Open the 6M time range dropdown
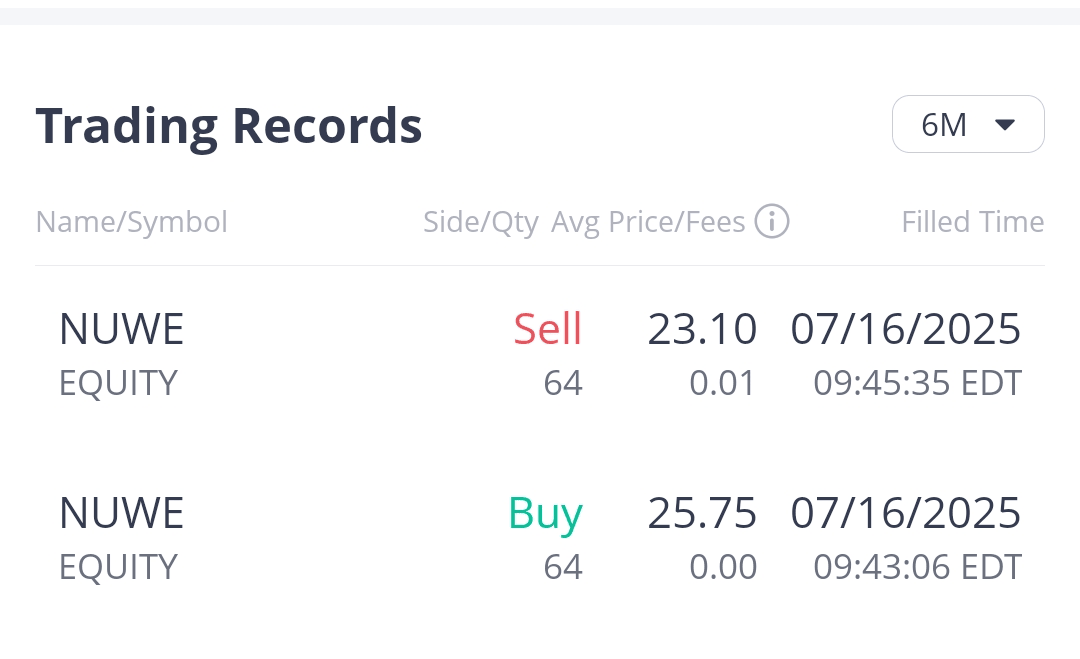Viewport: 1080px width, 659px height. [x=967, y=125]
